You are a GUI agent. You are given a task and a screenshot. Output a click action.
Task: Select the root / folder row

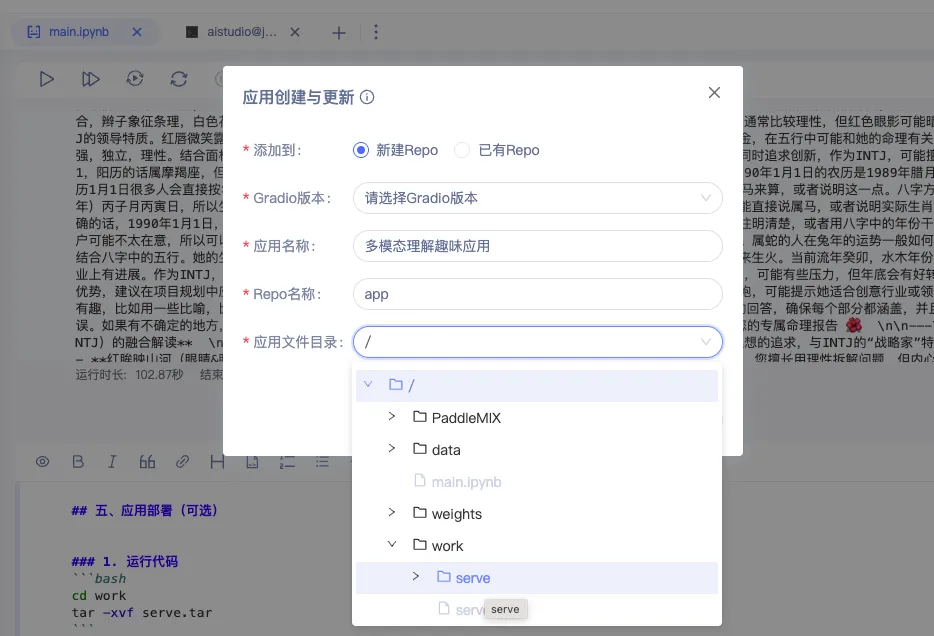pos(537,386)
